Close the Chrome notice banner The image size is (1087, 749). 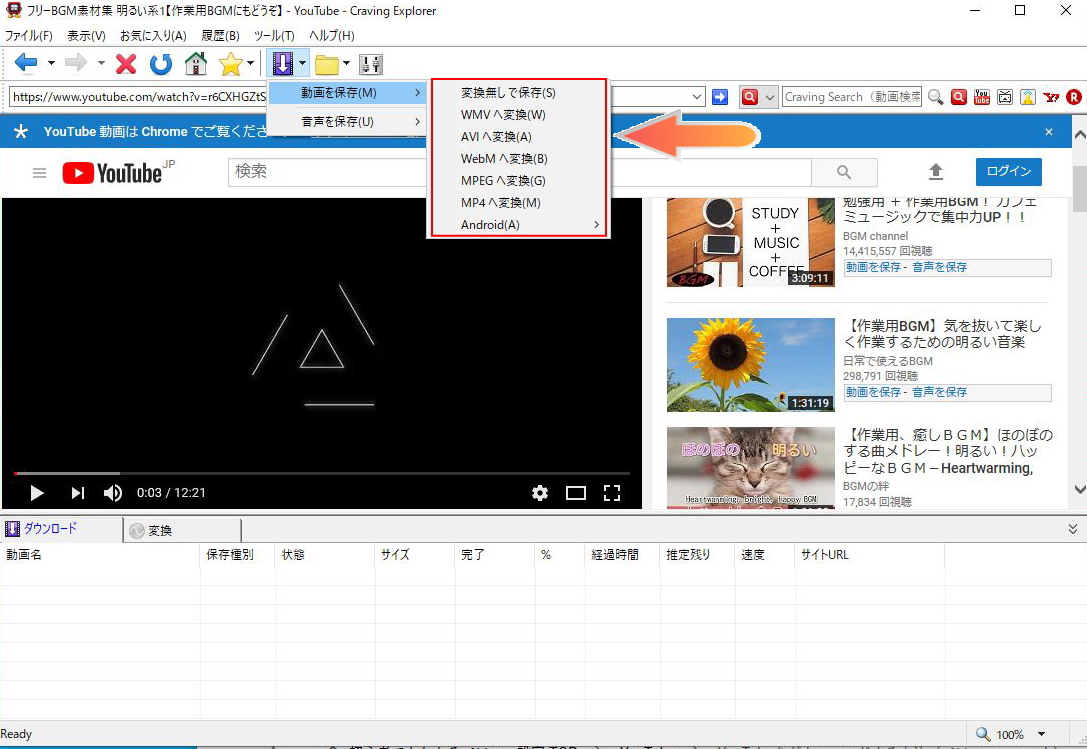click(1049, 132)
